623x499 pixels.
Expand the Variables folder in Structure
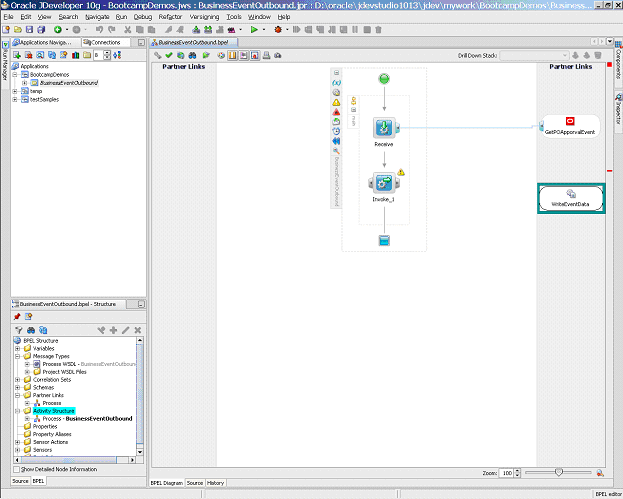(17, 348)
